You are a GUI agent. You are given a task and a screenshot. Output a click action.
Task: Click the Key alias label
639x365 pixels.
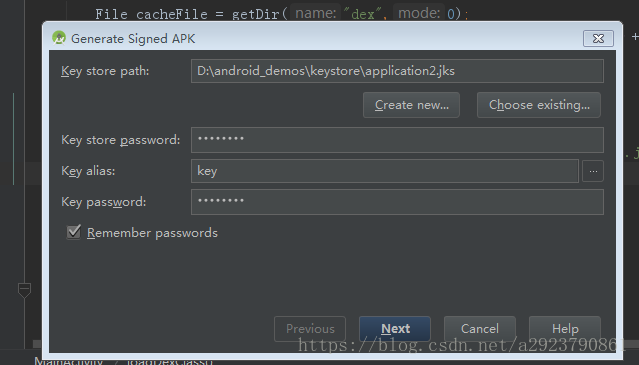[88, 171]
